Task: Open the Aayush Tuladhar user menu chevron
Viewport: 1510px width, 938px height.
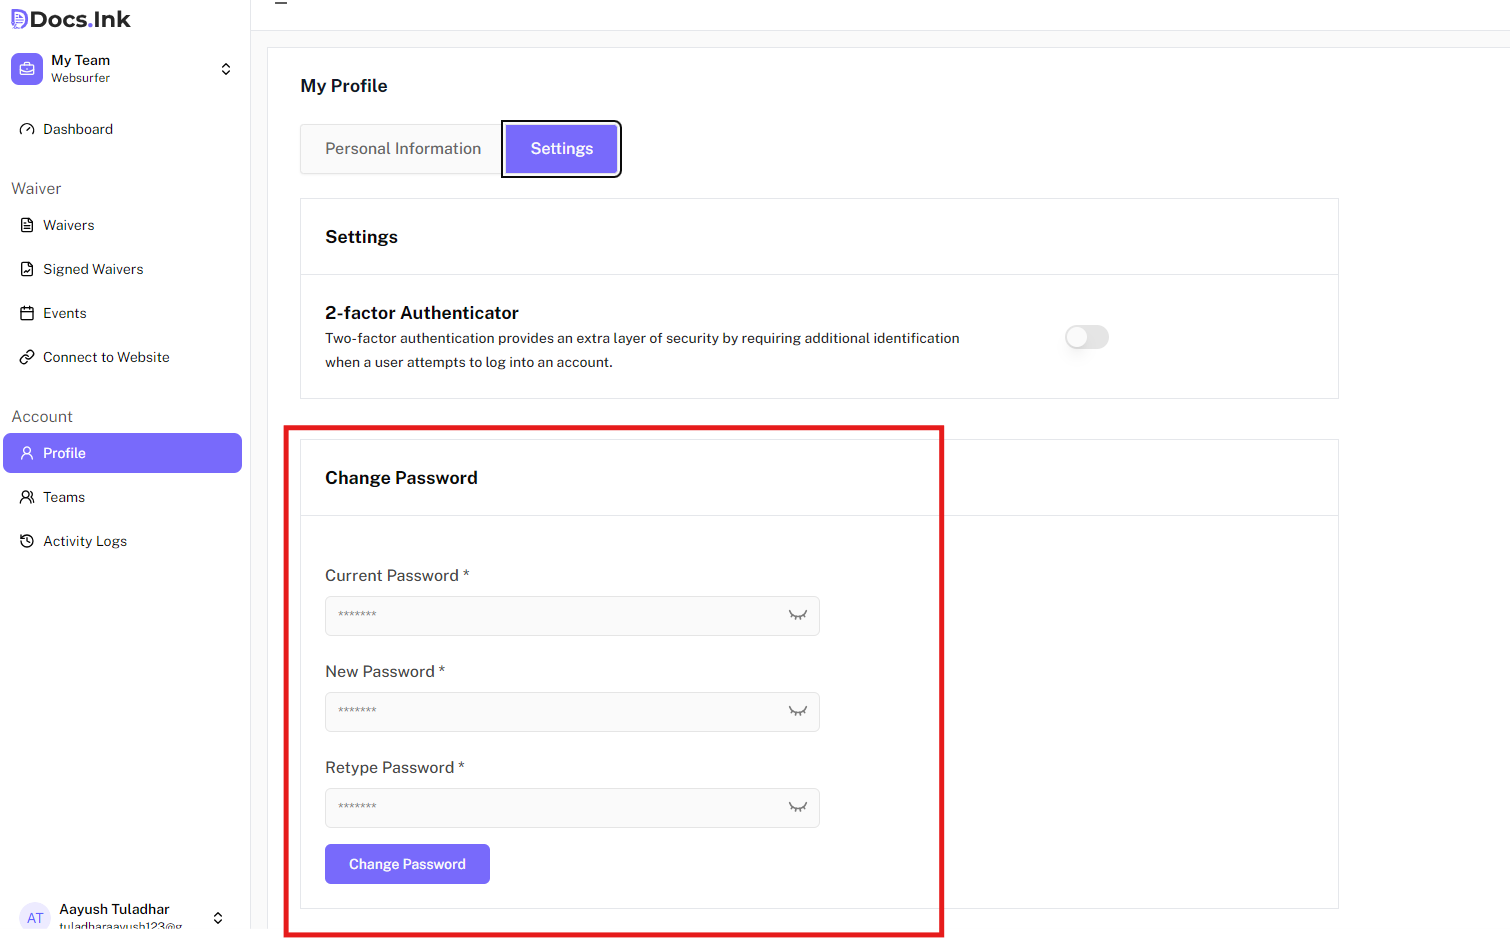Action: click(218, 917)
